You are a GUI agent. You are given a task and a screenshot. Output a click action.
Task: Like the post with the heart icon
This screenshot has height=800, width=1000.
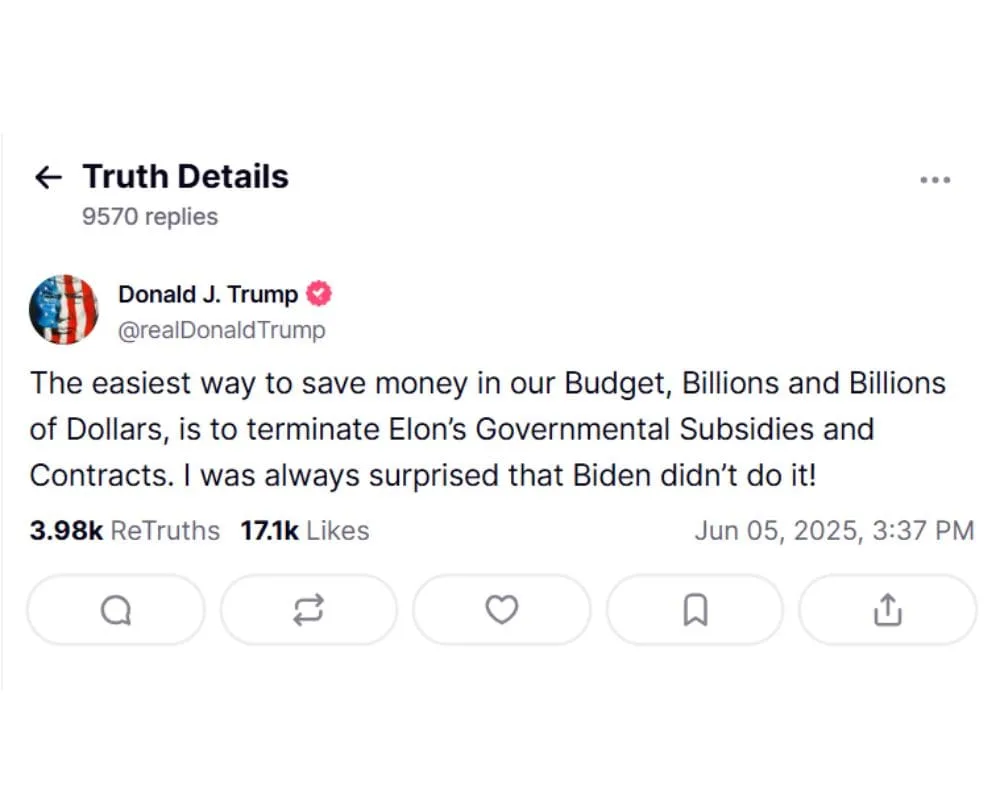501,609
